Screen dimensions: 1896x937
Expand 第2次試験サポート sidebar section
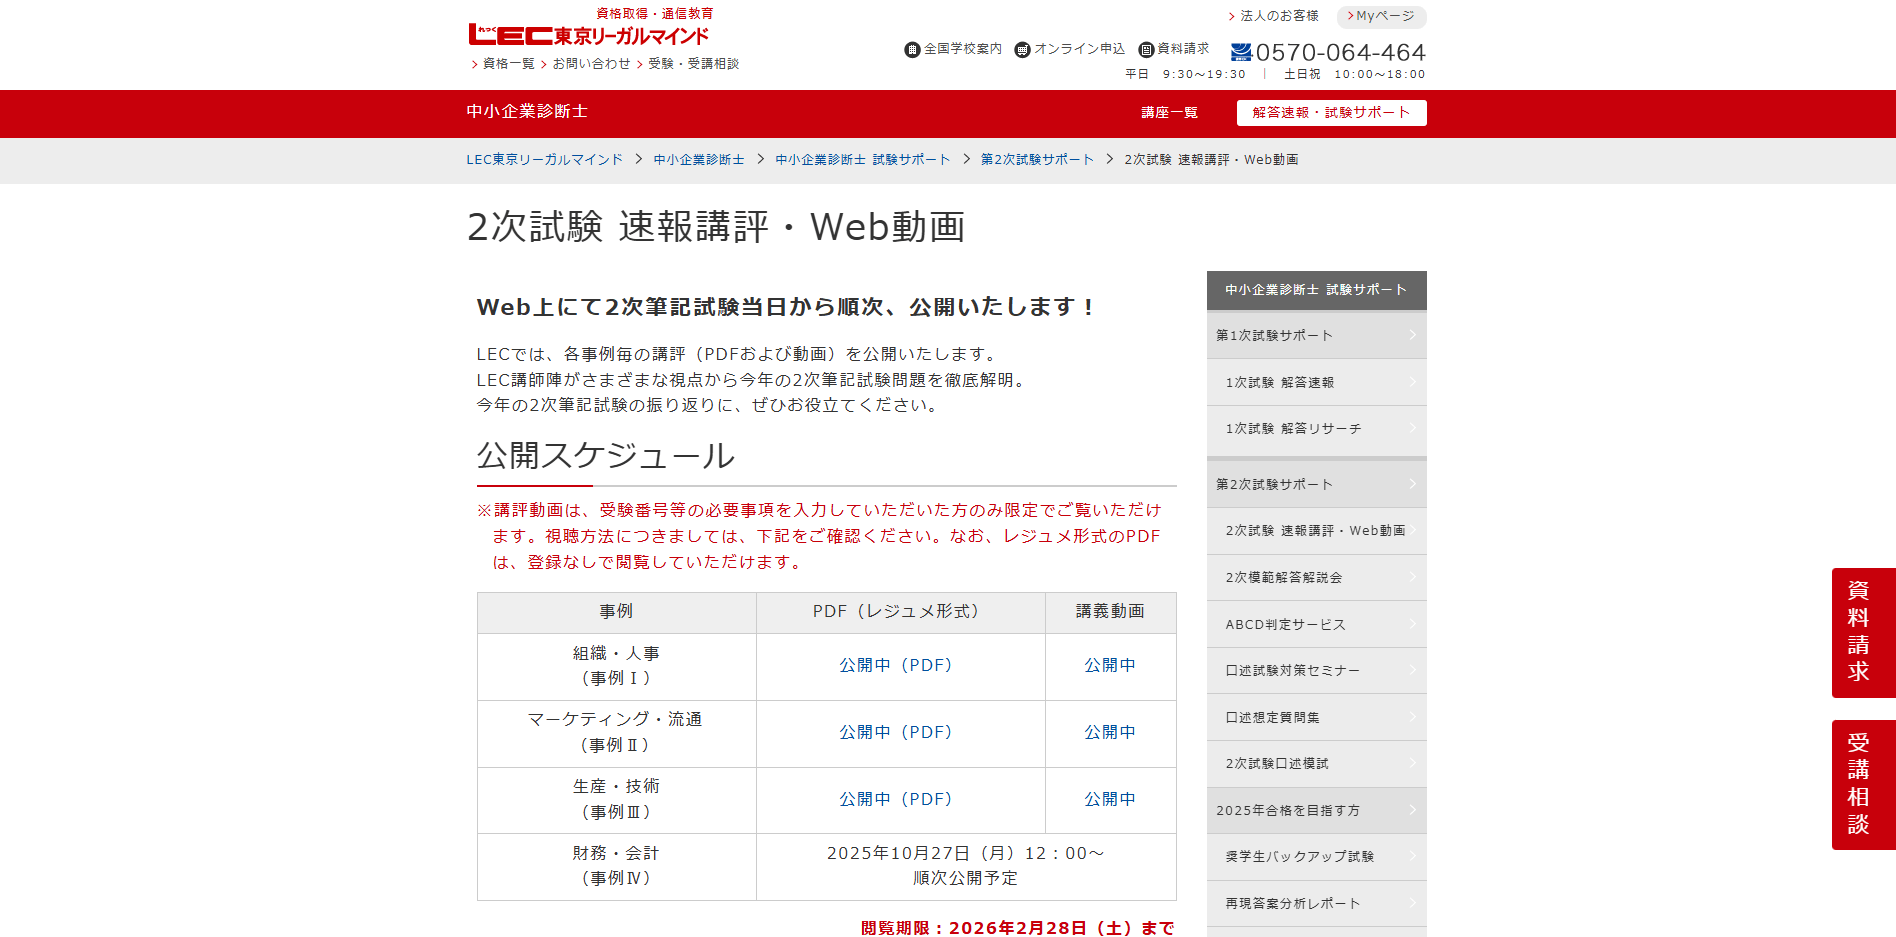(x=1316, y=485)
